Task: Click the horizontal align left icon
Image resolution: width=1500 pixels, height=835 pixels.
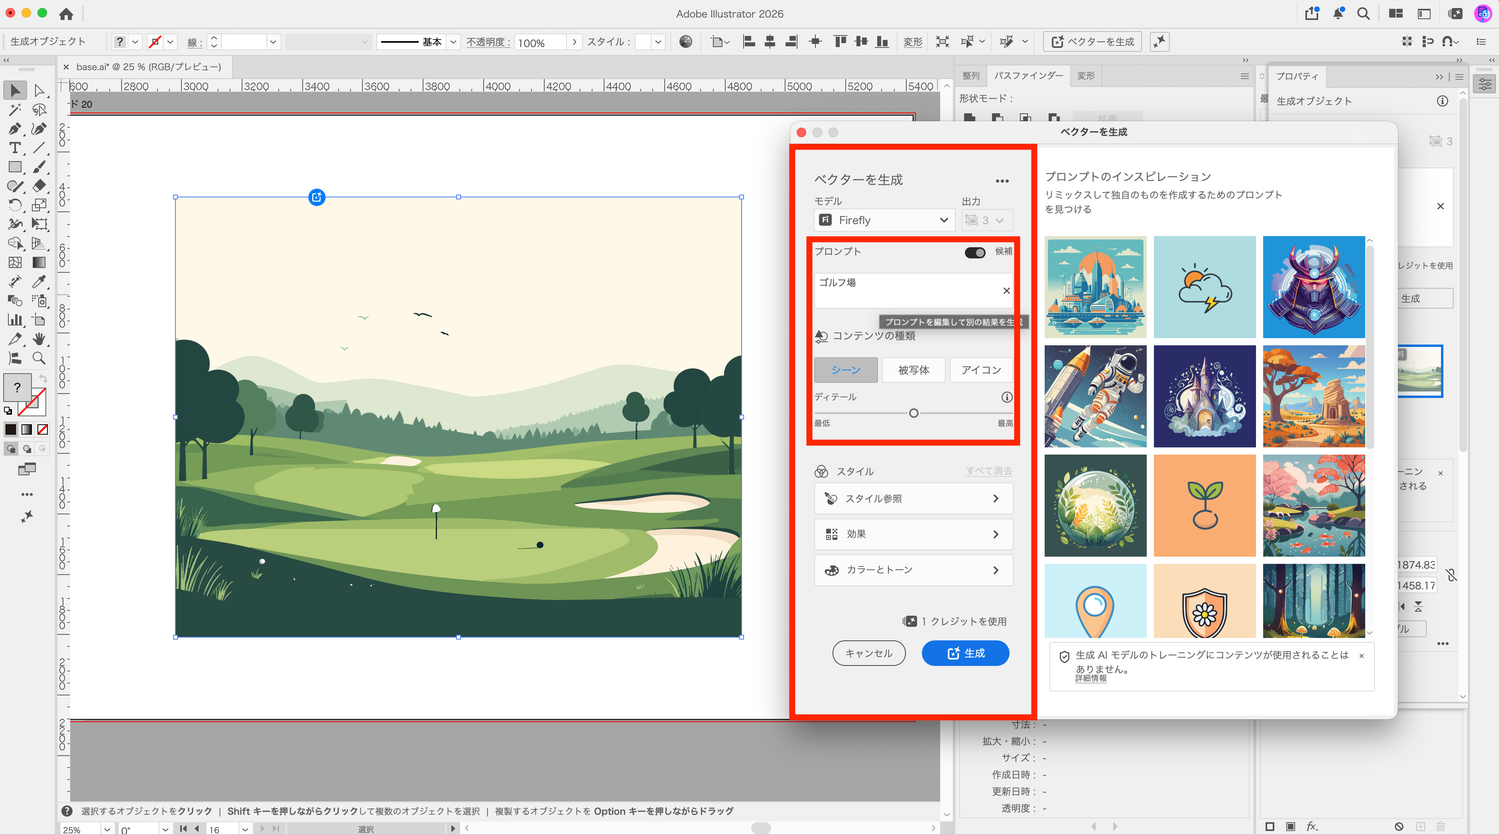Action: point(748,42)
